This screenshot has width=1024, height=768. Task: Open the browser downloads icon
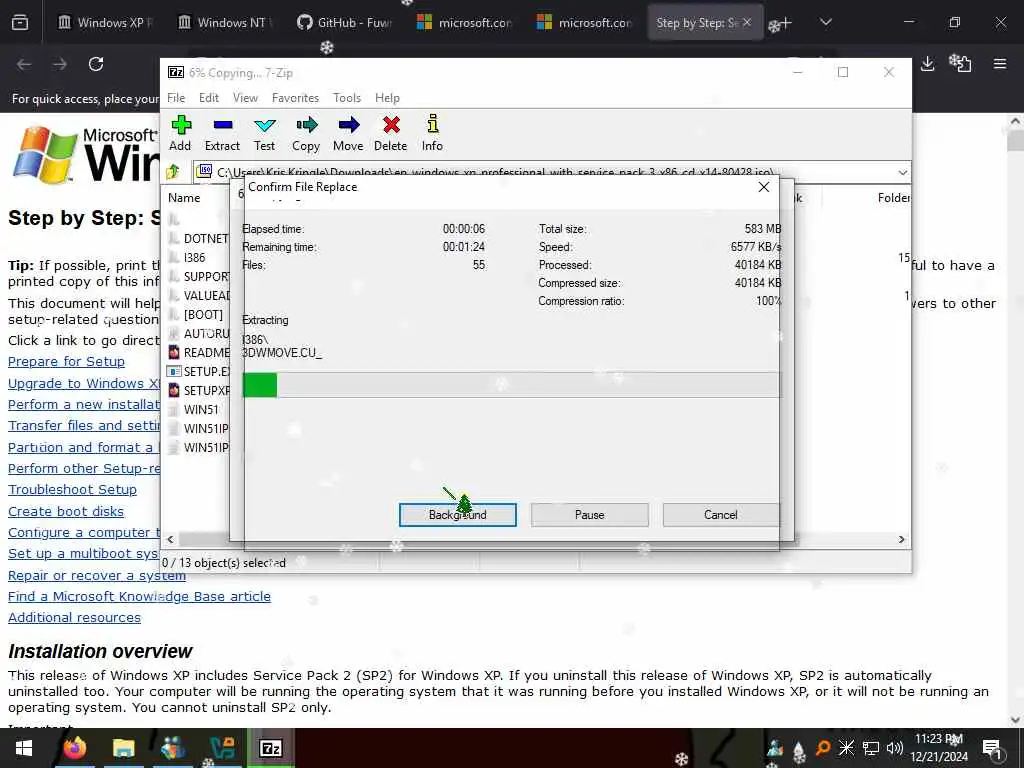pyautogui.click(x=927, y=63)
